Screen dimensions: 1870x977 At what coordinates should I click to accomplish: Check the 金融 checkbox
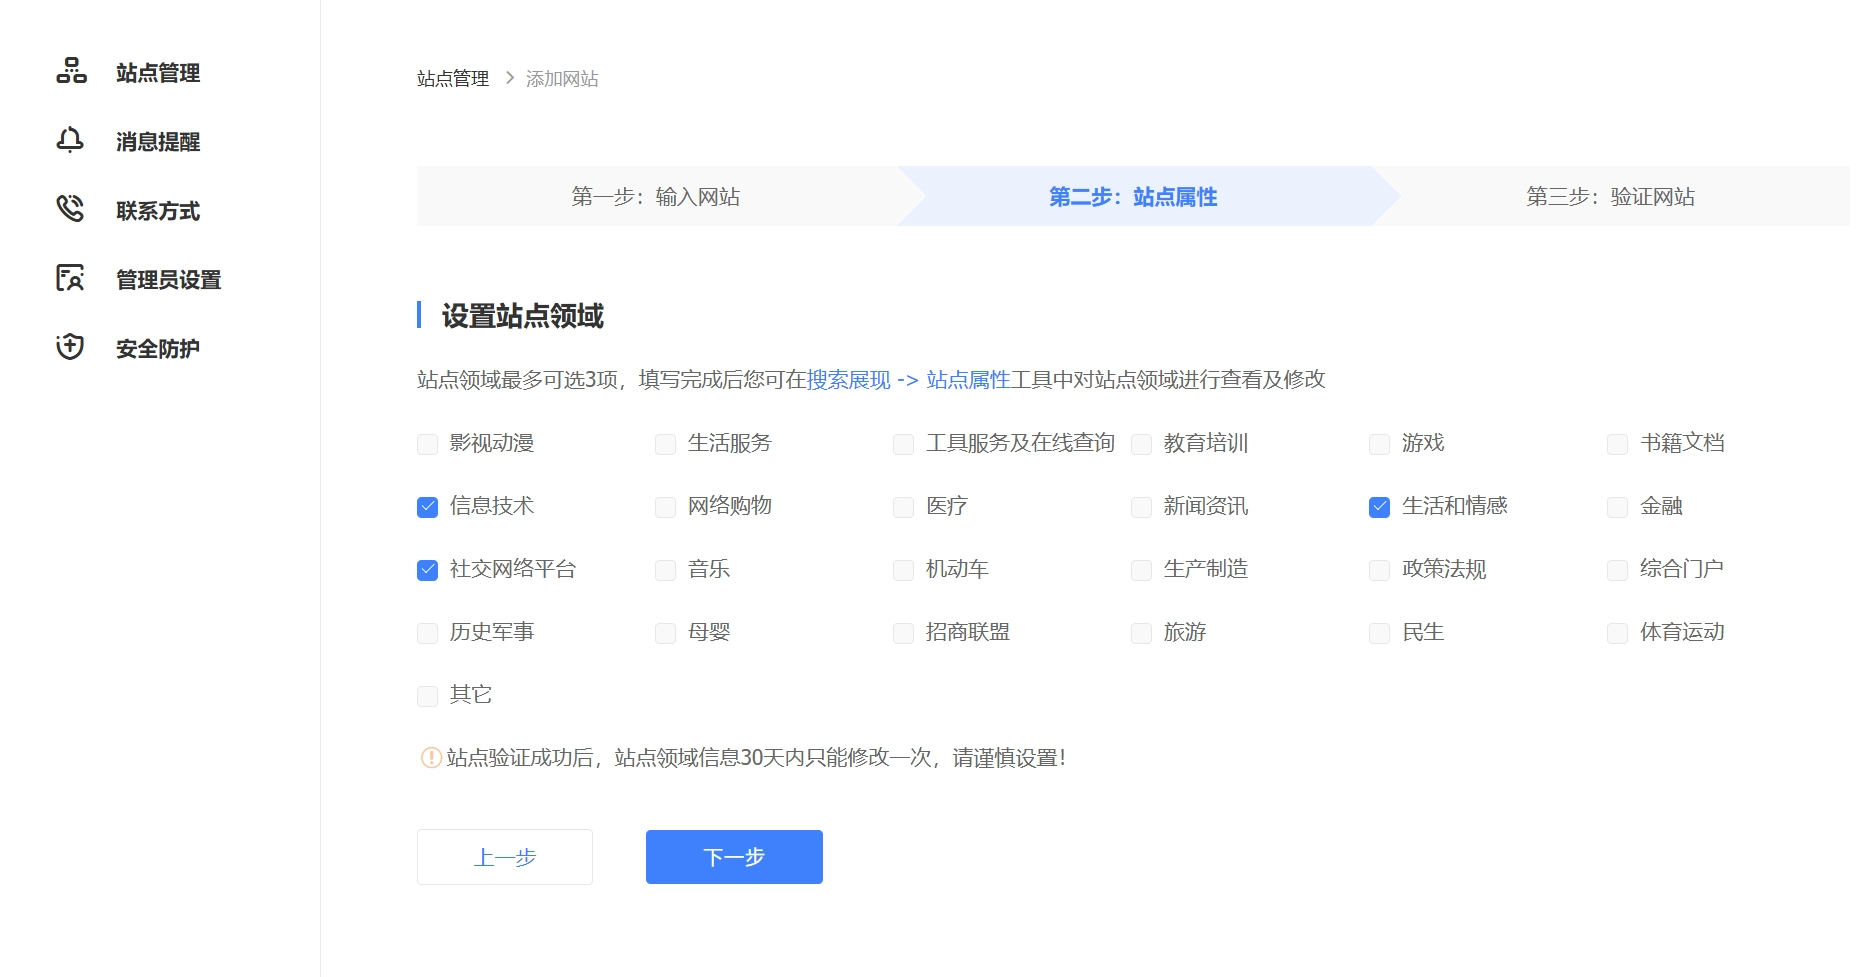(x=1617, y=507)
